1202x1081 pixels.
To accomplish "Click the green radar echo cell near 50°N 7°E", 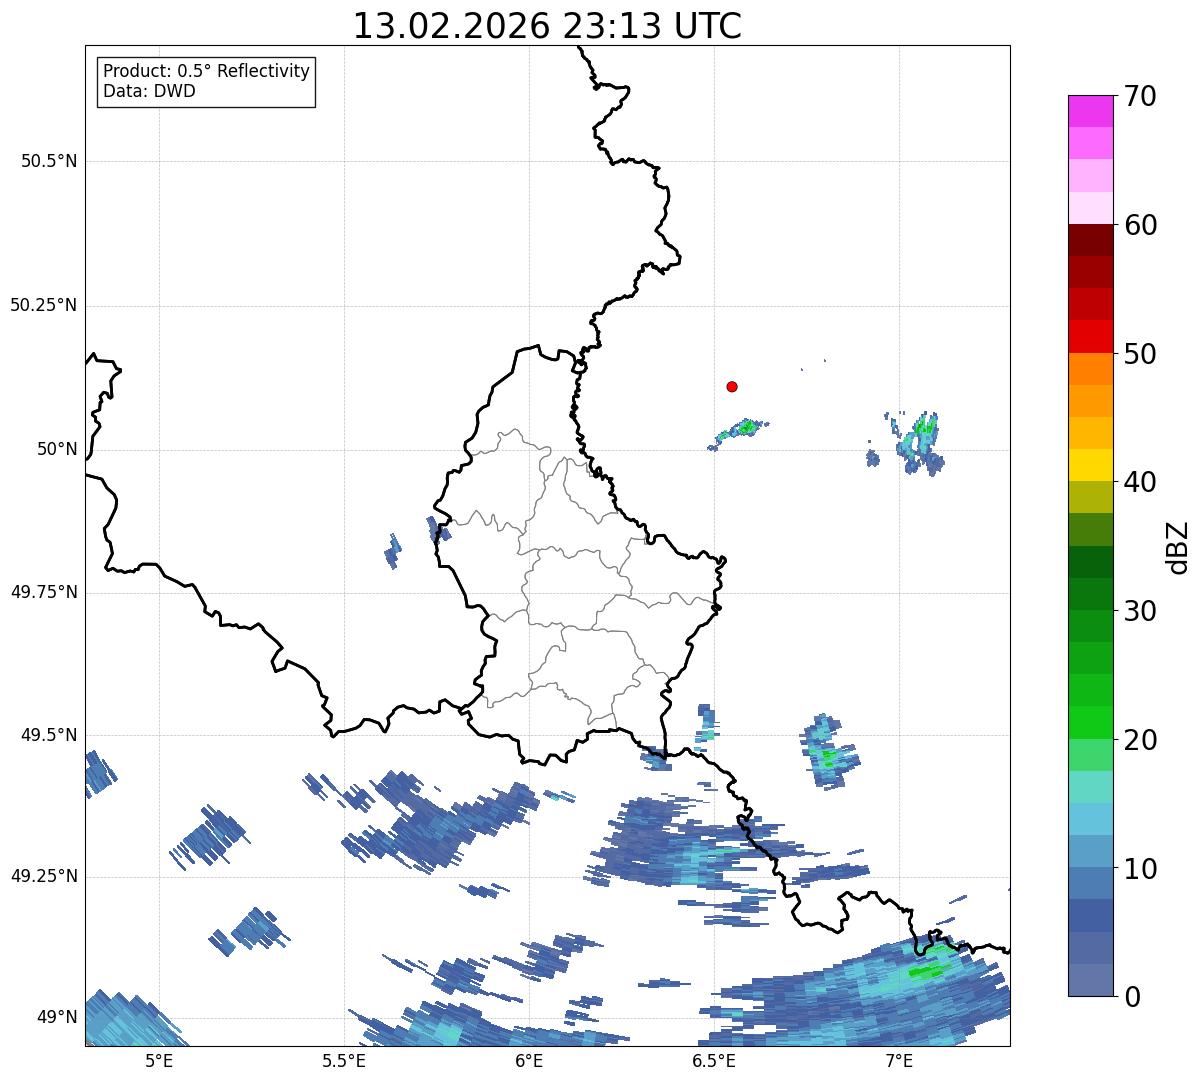I will tap(919, 442).
